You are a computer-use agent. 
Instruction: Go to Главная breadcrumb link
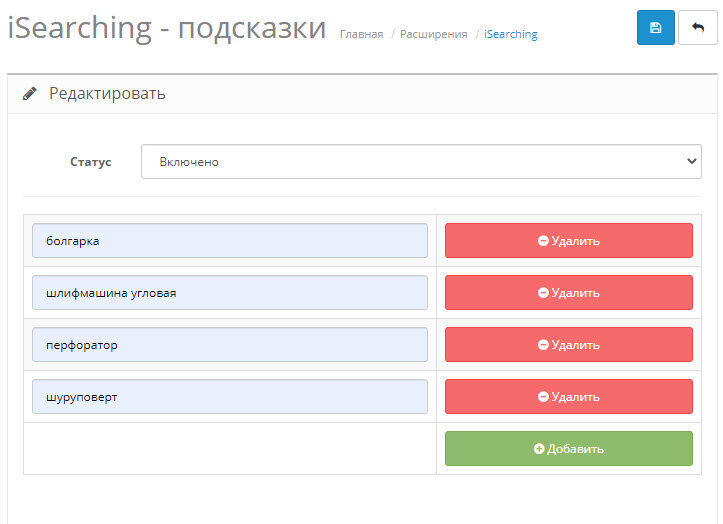[x=361, y=34]
